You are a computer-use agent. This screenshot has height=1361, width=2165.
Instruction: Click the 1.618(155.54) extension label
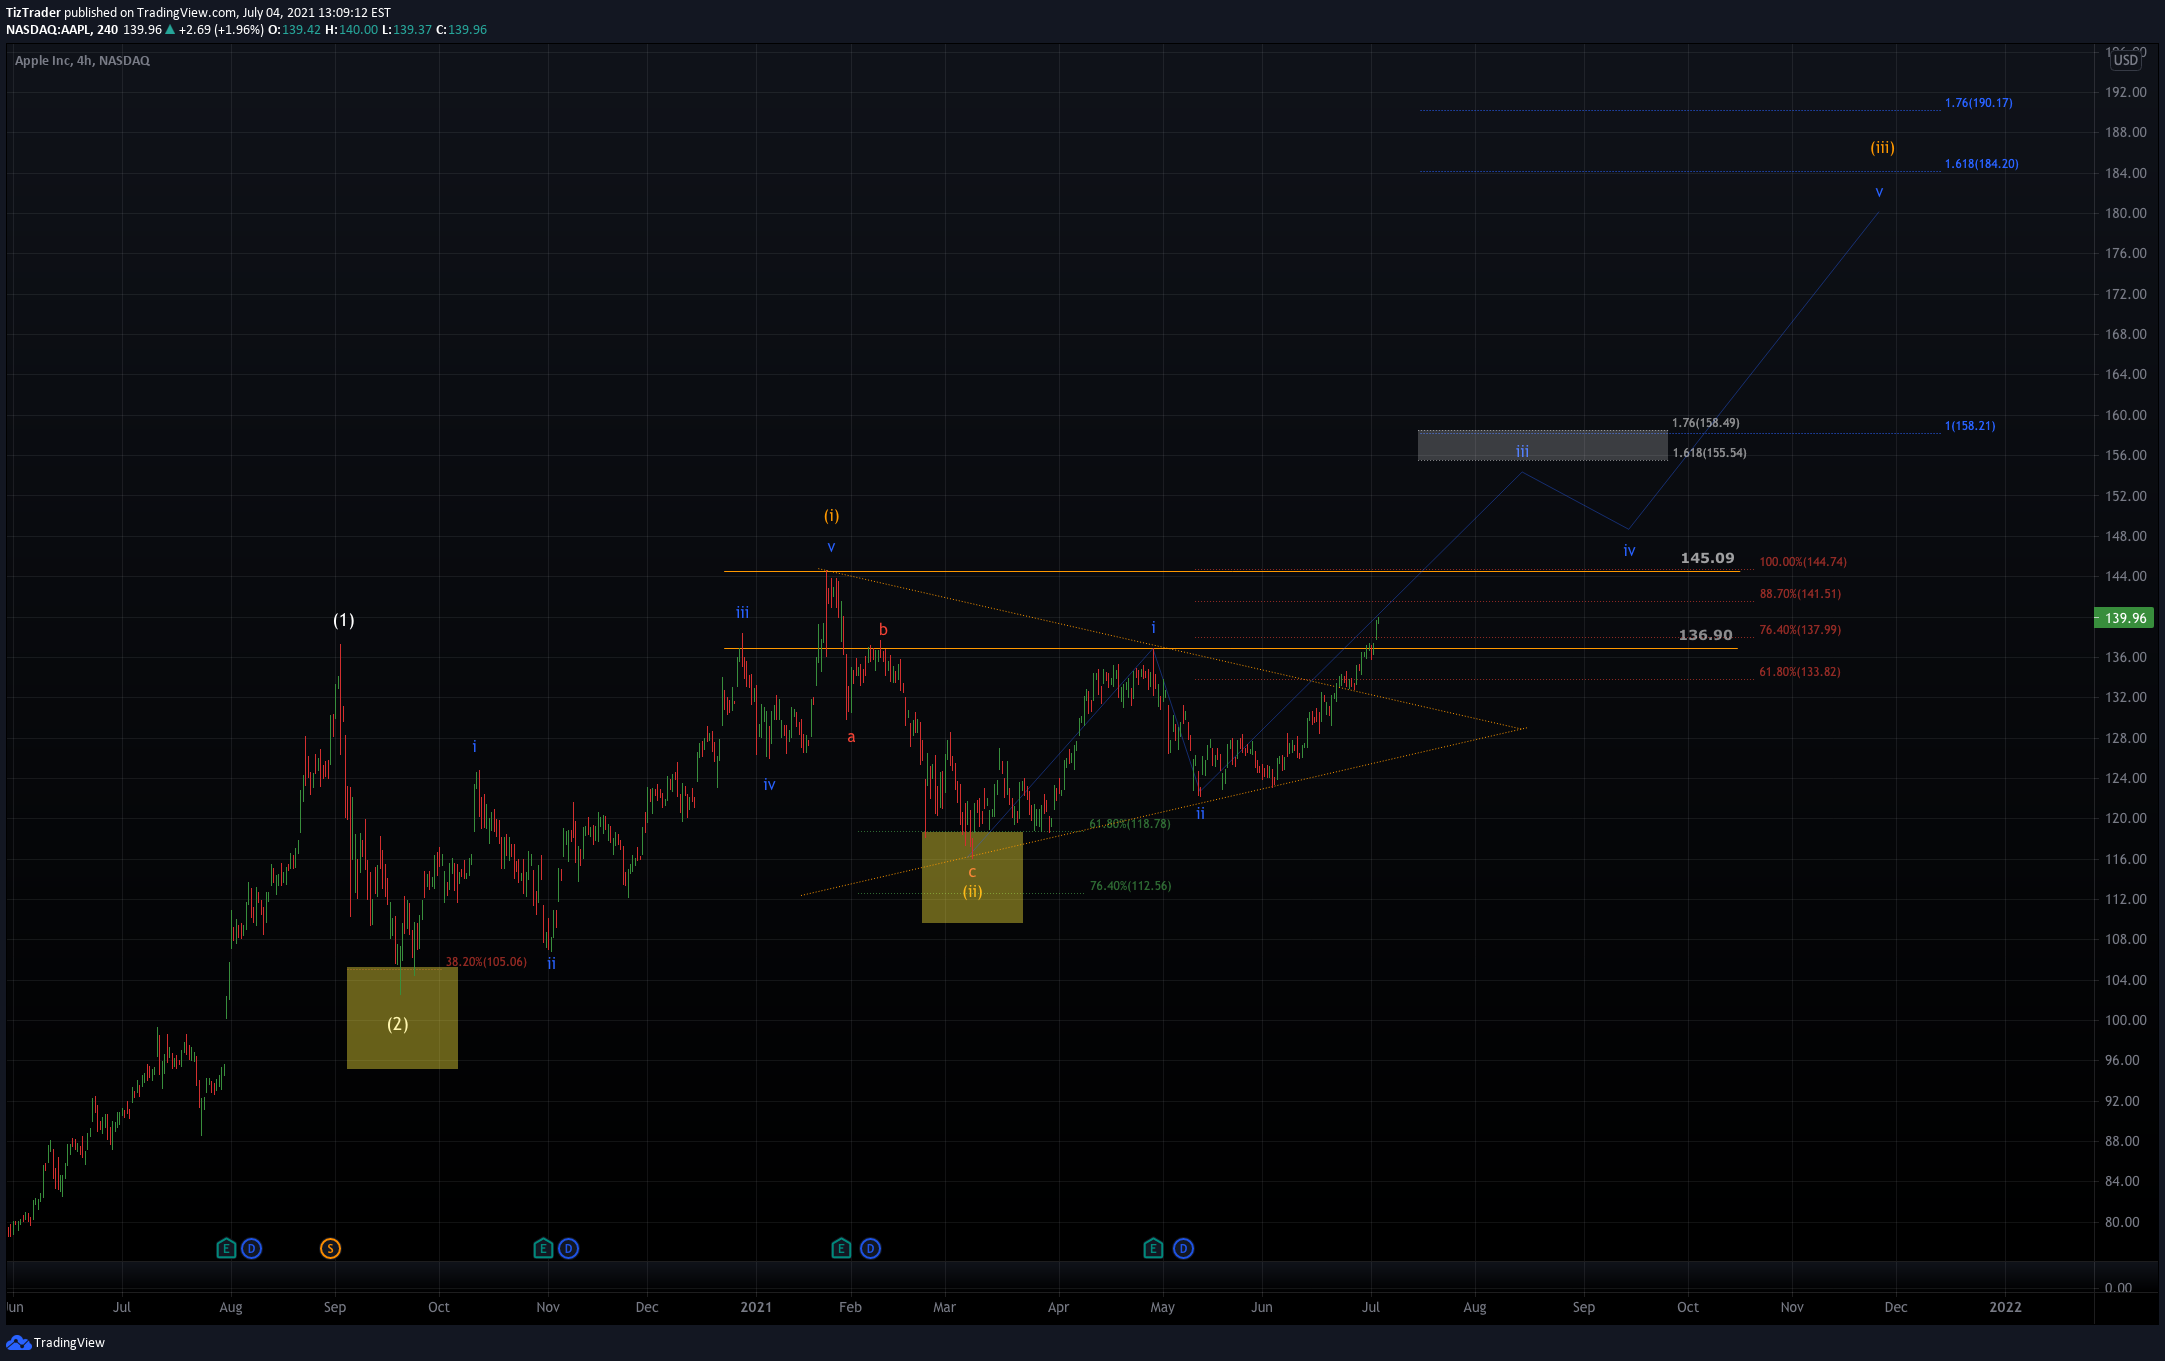[x=1709, y=452]
